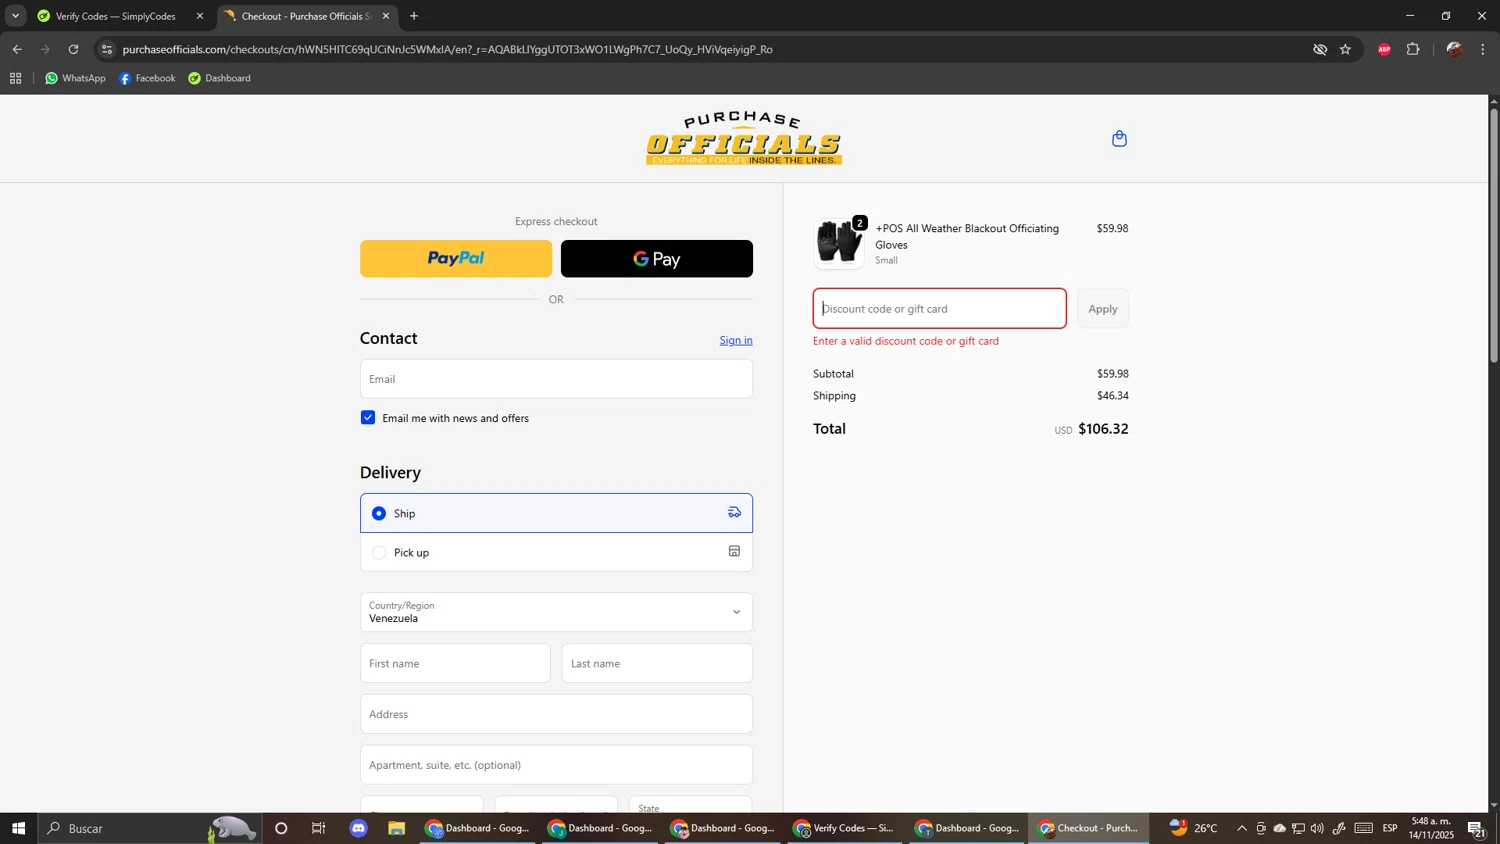Image resolution: width=1500 pixels, height=844 pixels.
Task: Open the notification center icon
Action: pyautogui.click(x=1476, y=828)
